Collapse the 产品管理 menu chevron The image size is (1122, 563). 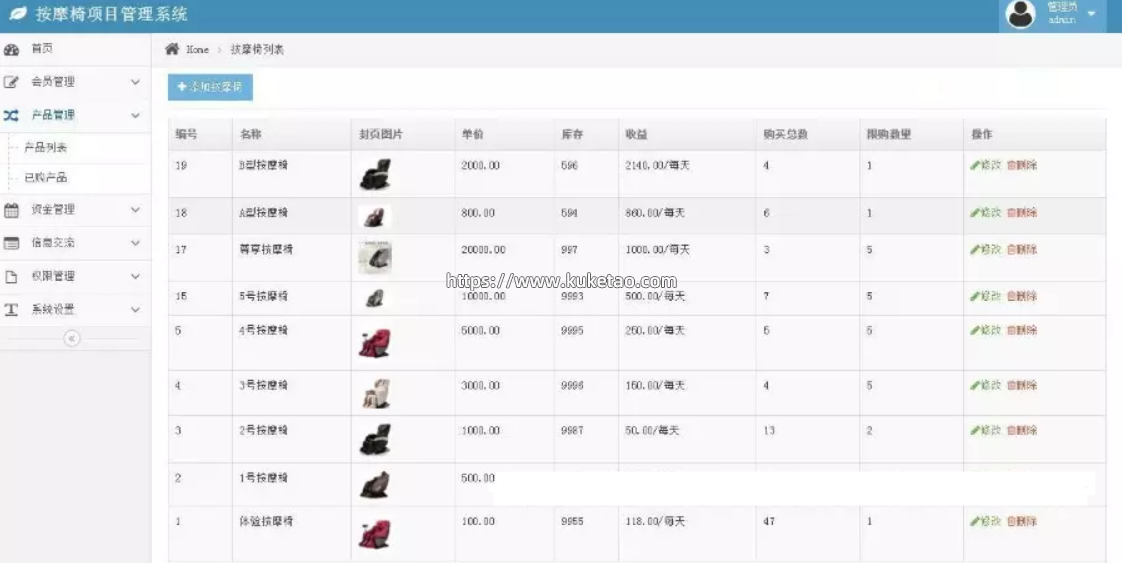135,115
